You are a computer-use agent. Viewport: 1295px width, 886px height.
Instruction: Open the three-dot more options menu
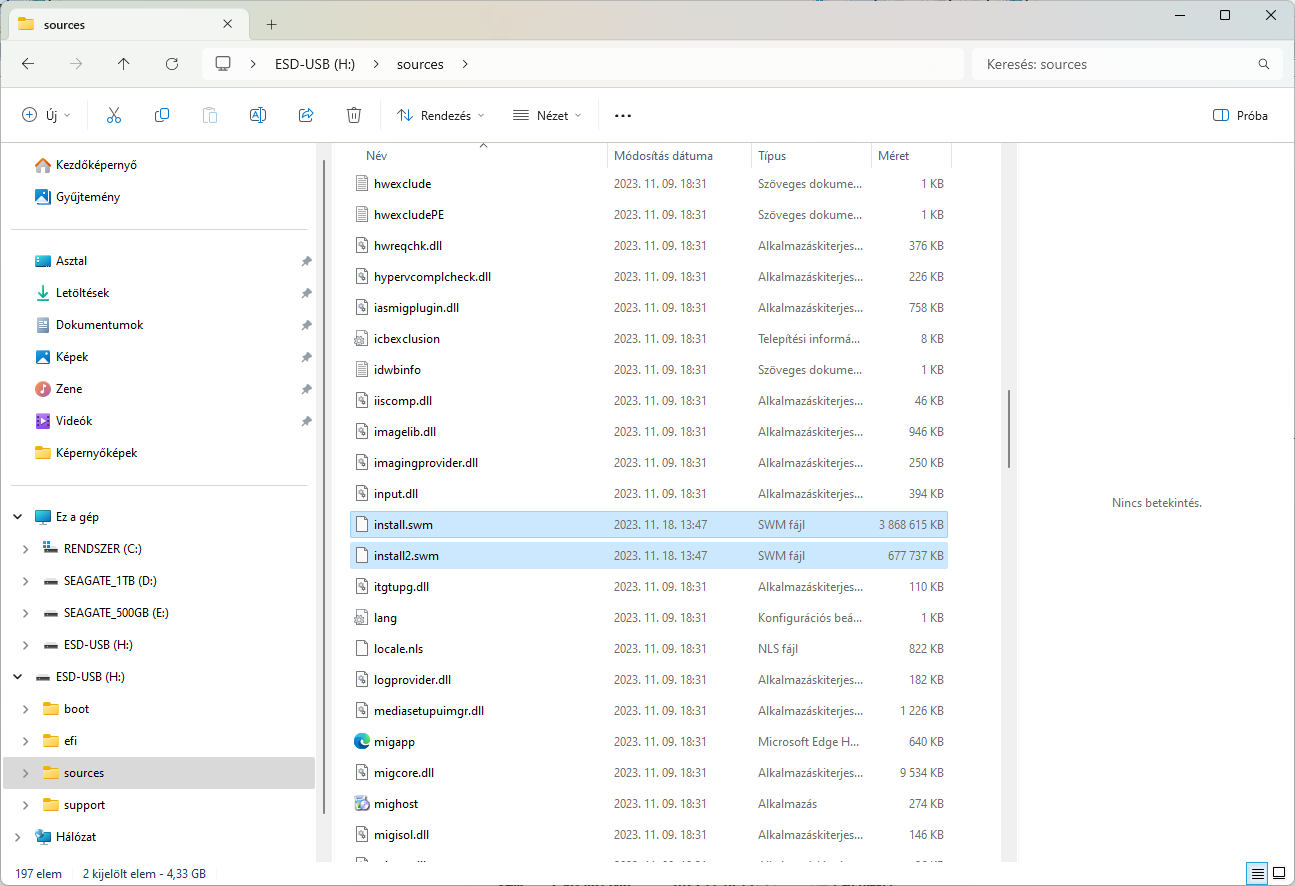[x=623, y=115]
